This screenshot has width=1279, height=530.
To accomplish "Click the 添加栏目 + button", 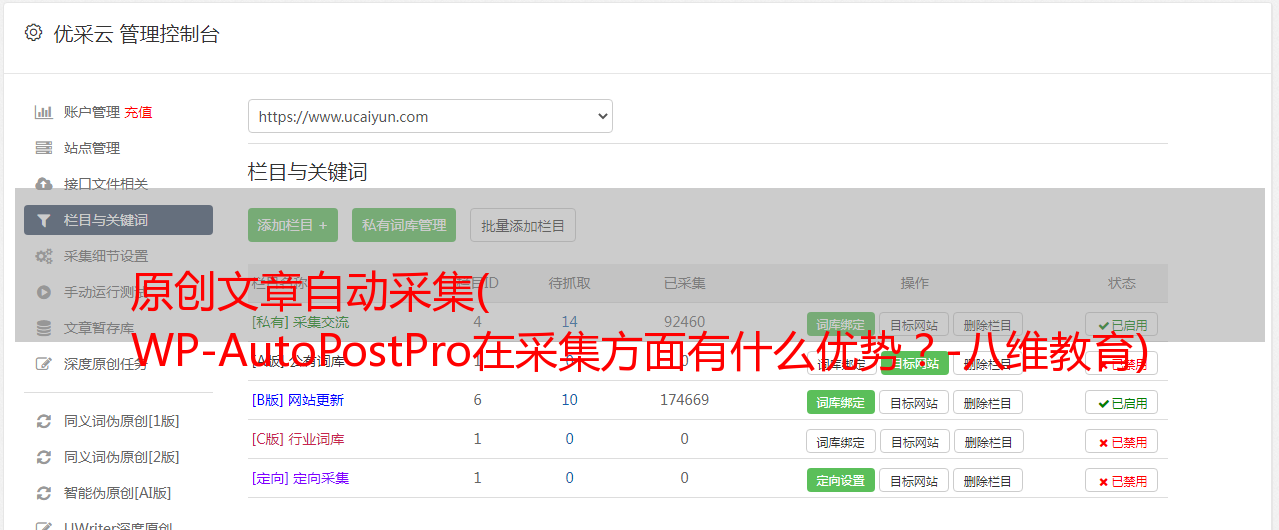I will pyautogui.click(x=293, y=225).
